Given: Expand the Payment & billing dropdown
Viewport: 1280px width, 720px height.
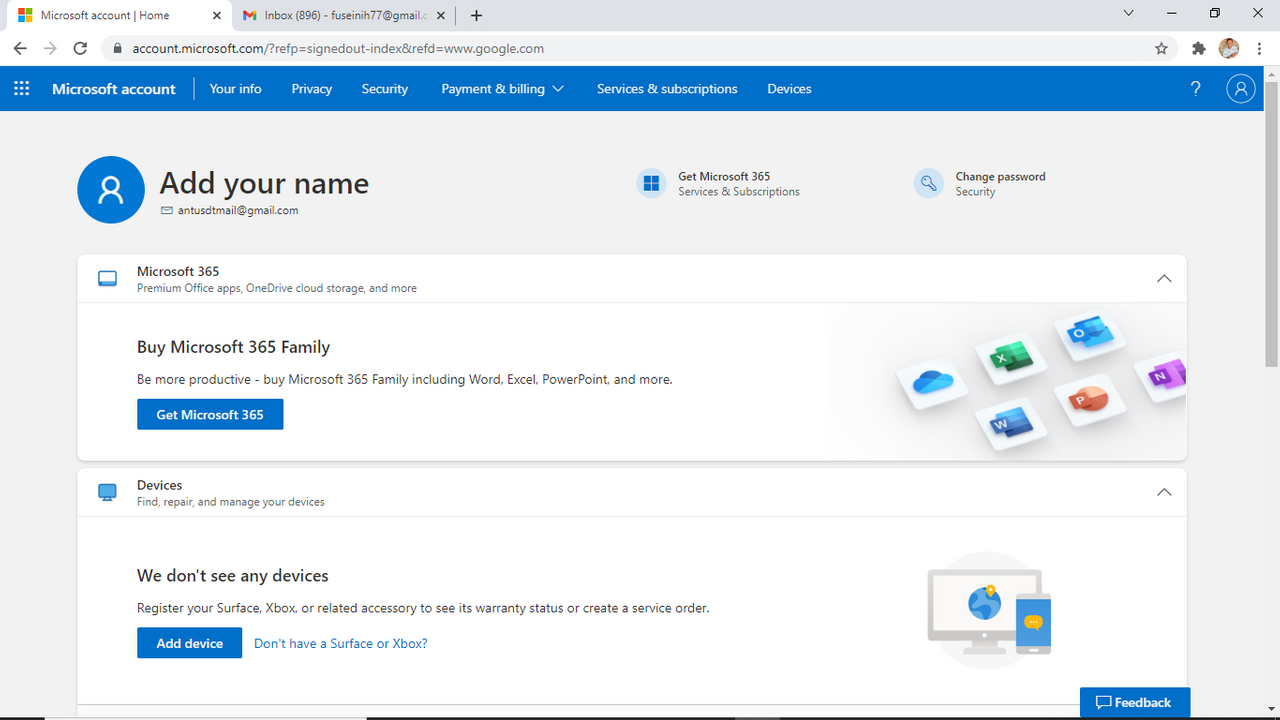Looking at the screenshot, I should coord(503,89).
